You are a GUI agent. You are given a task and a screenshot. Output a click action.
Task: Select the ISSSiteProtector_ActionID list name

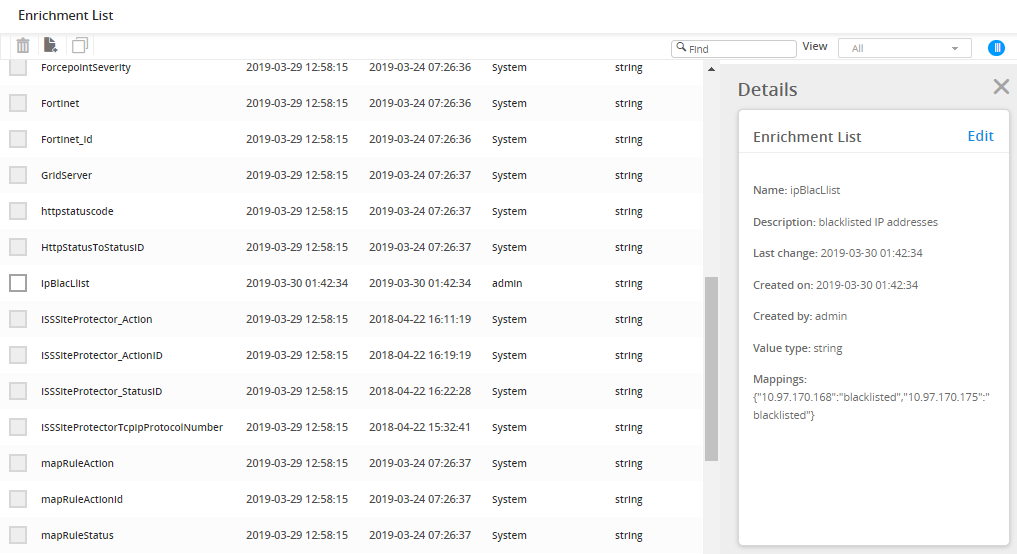coord(102,355)
